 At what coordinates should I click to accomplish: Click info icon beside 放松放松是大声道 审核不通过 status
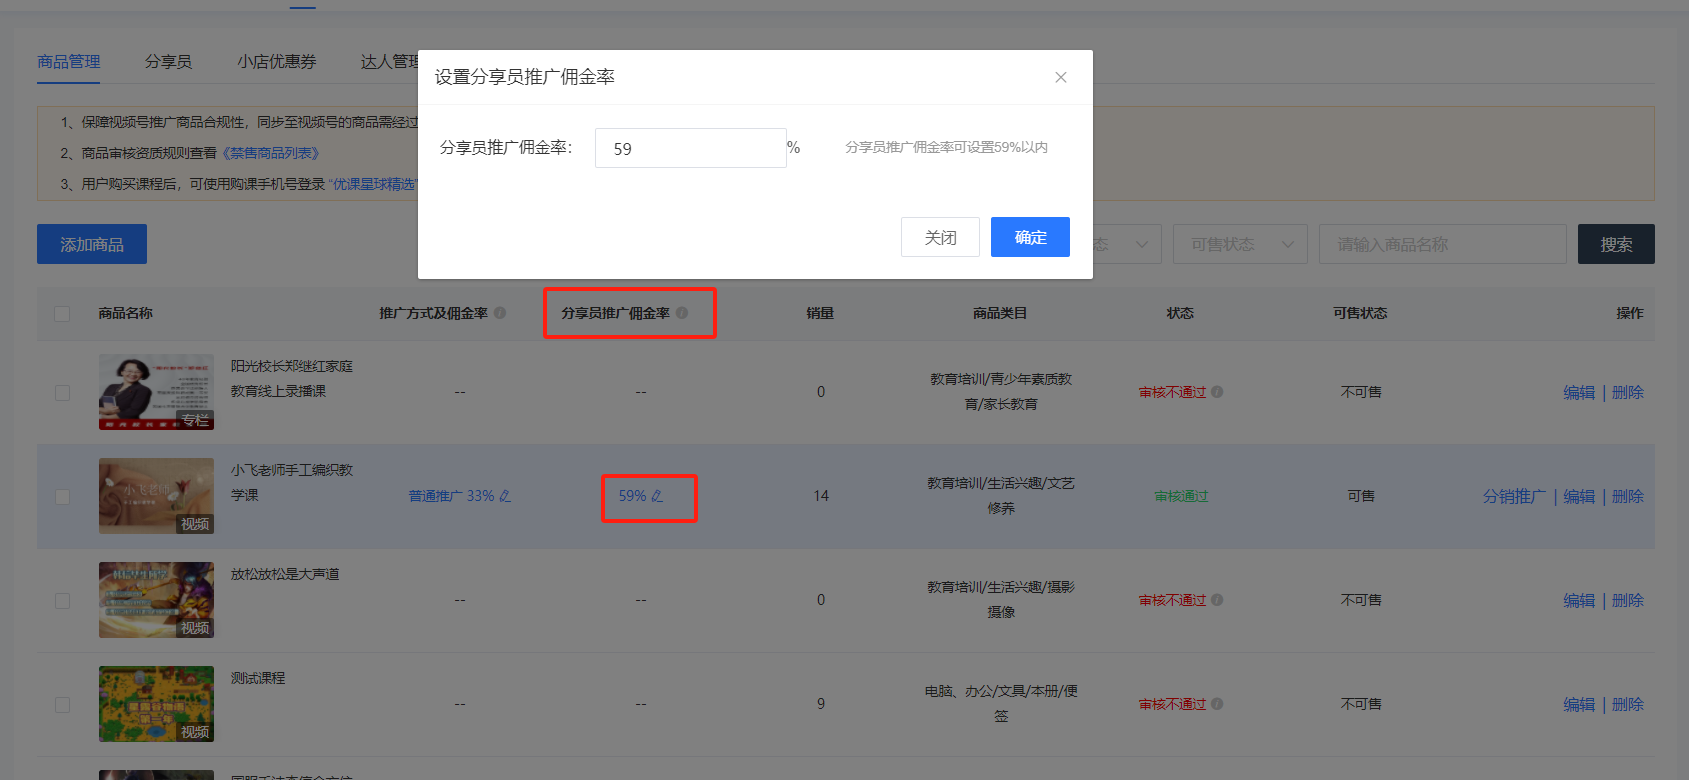tap(1217, 600)
